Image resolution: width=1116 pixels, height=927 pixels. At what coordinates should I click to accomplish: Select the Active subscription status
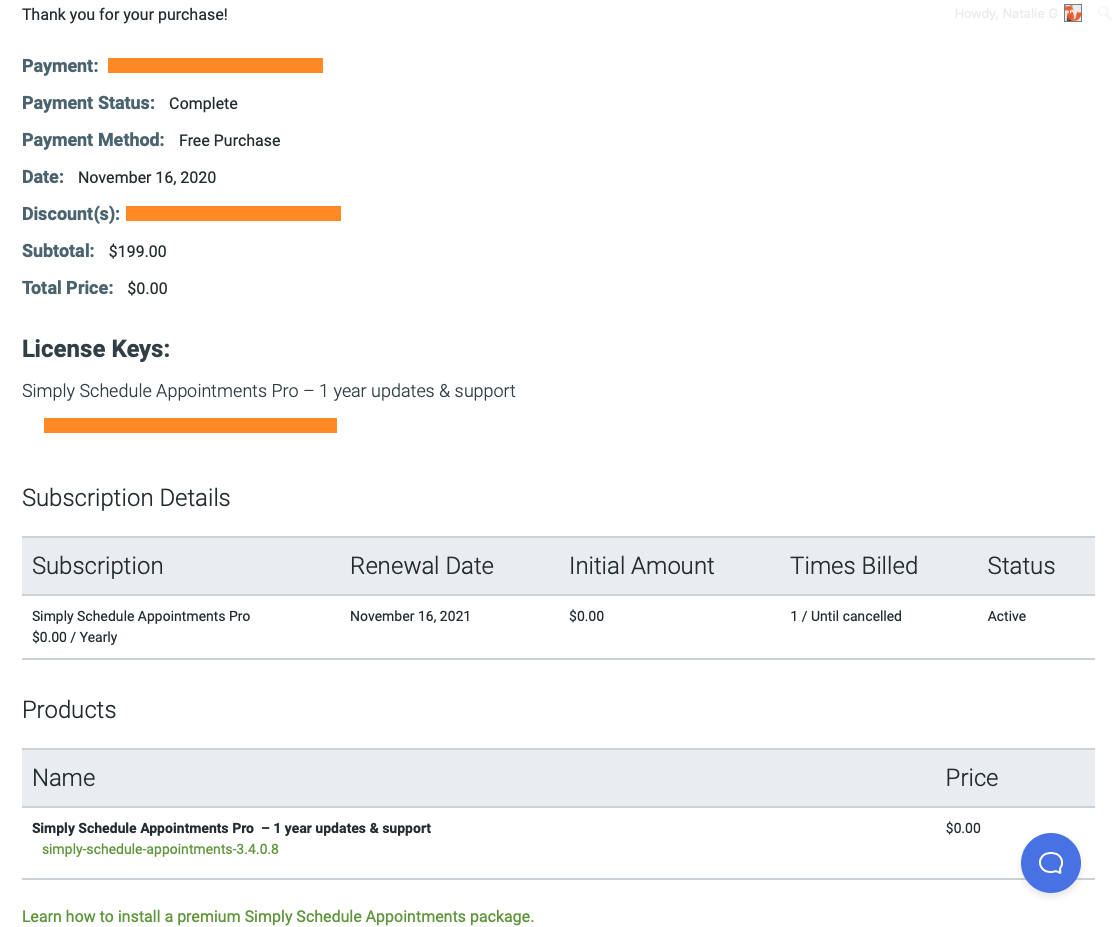[1006, 616]
